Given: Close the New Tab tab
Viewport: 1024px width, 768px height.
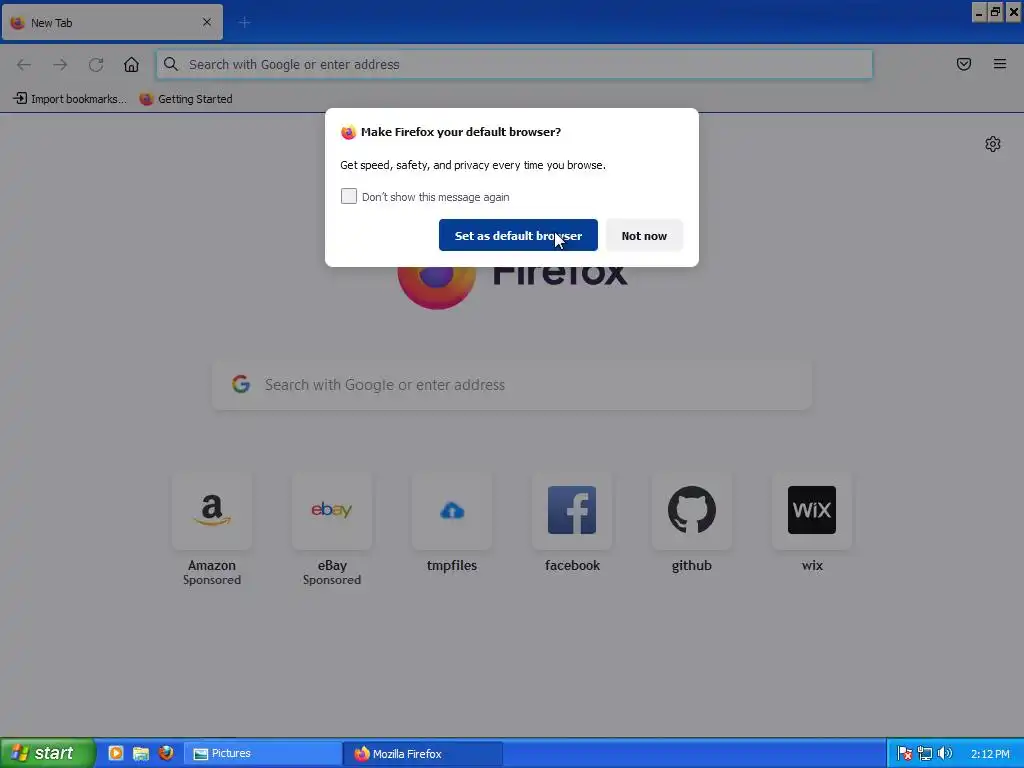Looking at the screenshot, I should tap(207, 22).
